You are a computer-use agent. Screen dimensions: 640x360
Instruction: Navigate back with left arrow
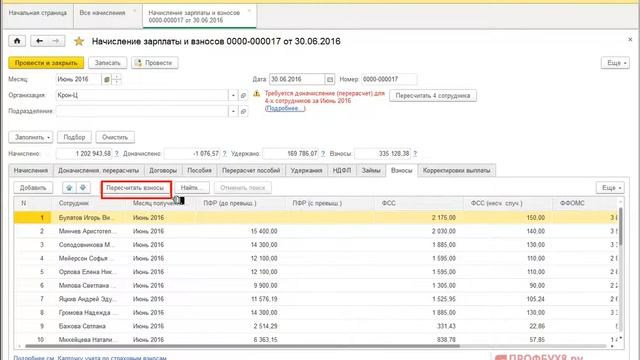coord(39,41)
